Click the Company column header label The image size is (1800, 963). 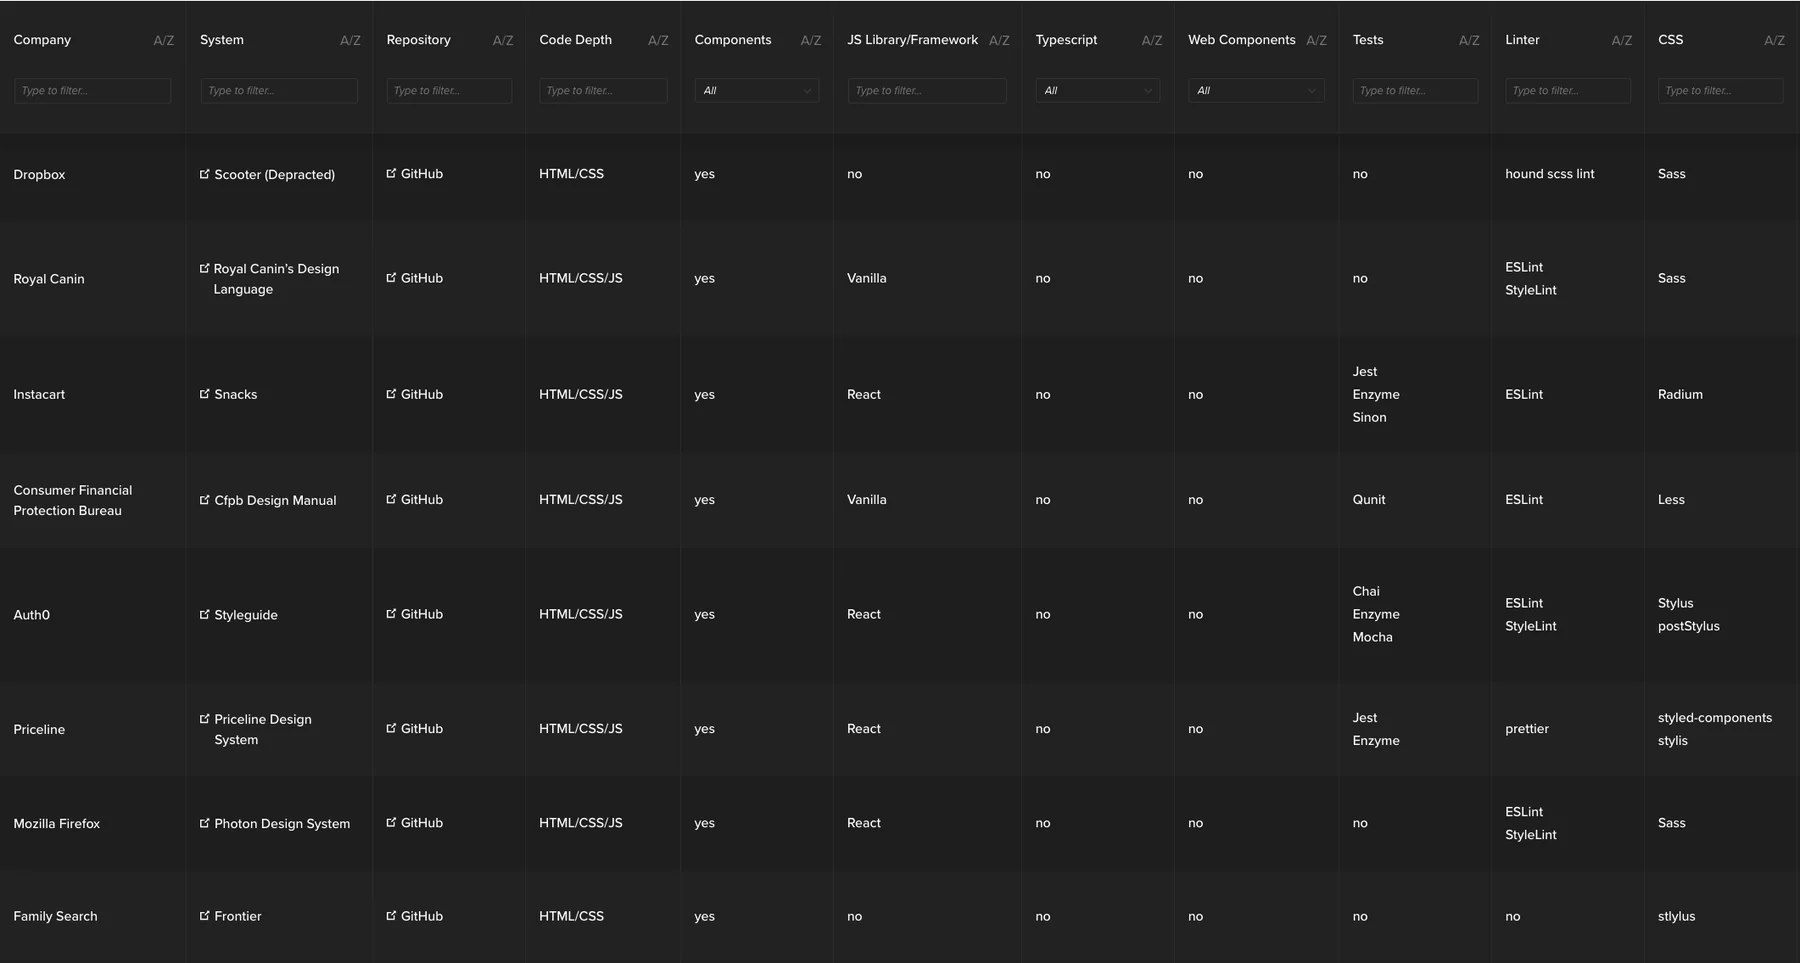click(x=42, y=40)
